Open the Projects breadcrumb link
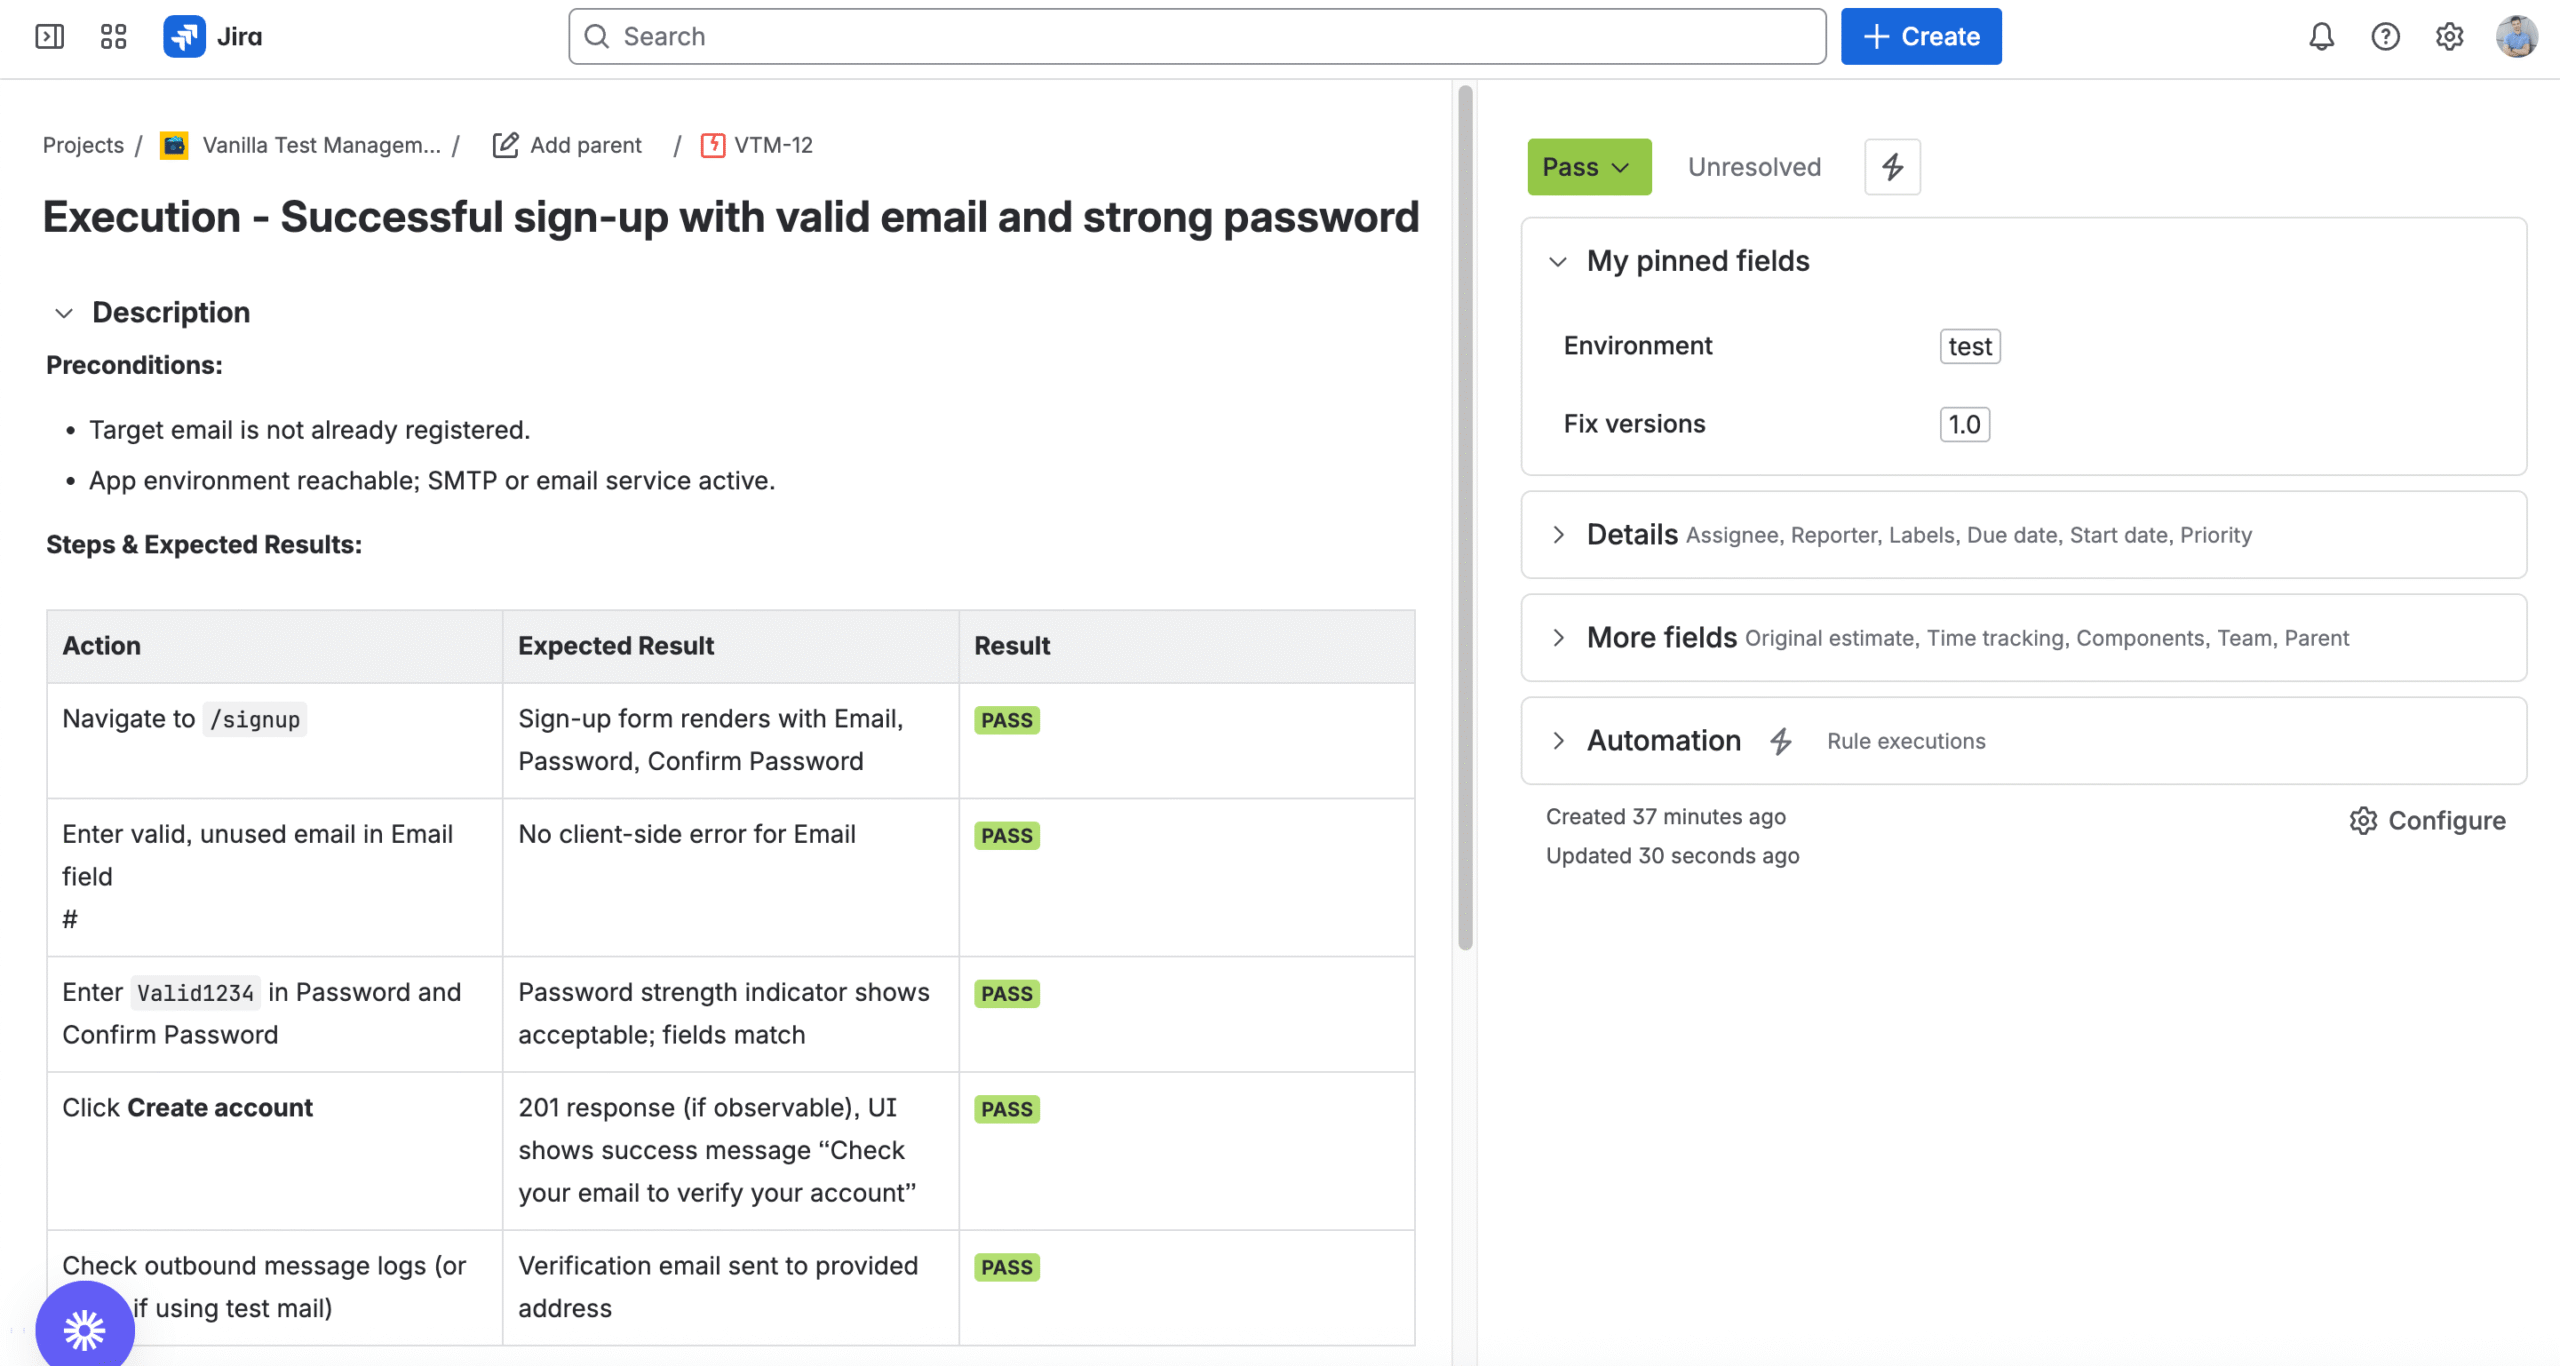This screenshot has height=1366, width=2560. (x=83, y=146)
